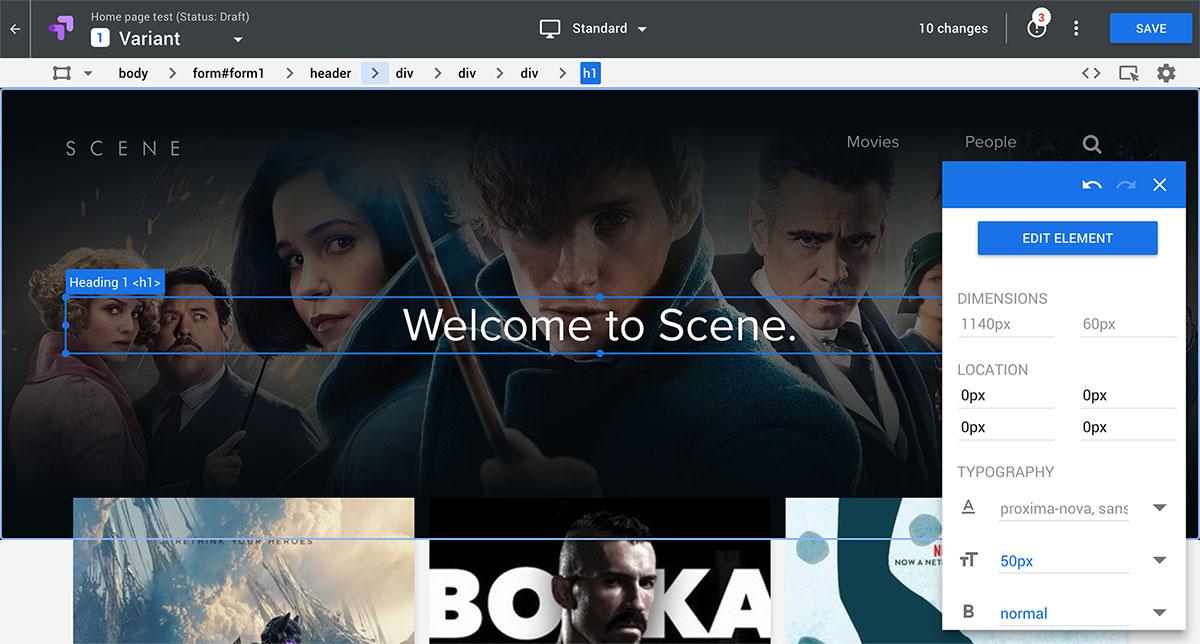Image resolution: width=1200 pixels, height=644 pixels.
Task: Click the bold B weight icon
Action: coord(968,612)
